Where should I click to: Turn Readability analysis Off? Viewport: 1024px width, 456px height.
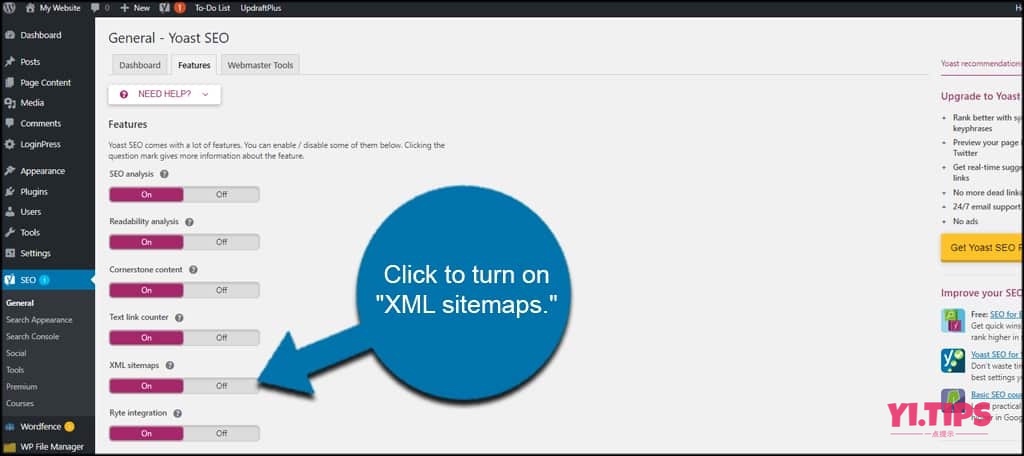click(x=221, y=242)
